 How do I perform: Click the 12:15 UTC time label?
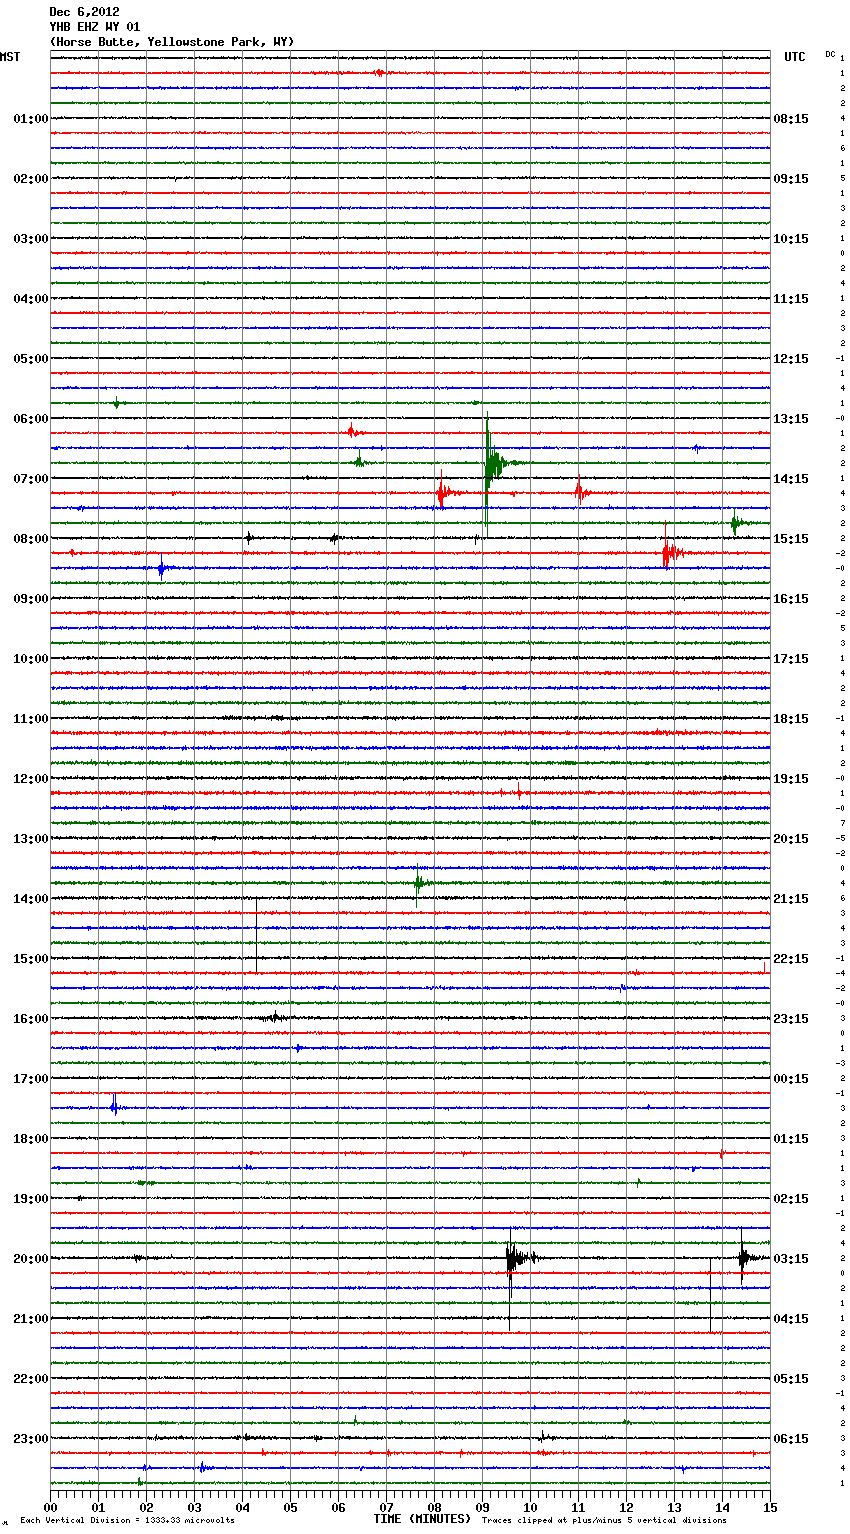(x=791, y=359)
